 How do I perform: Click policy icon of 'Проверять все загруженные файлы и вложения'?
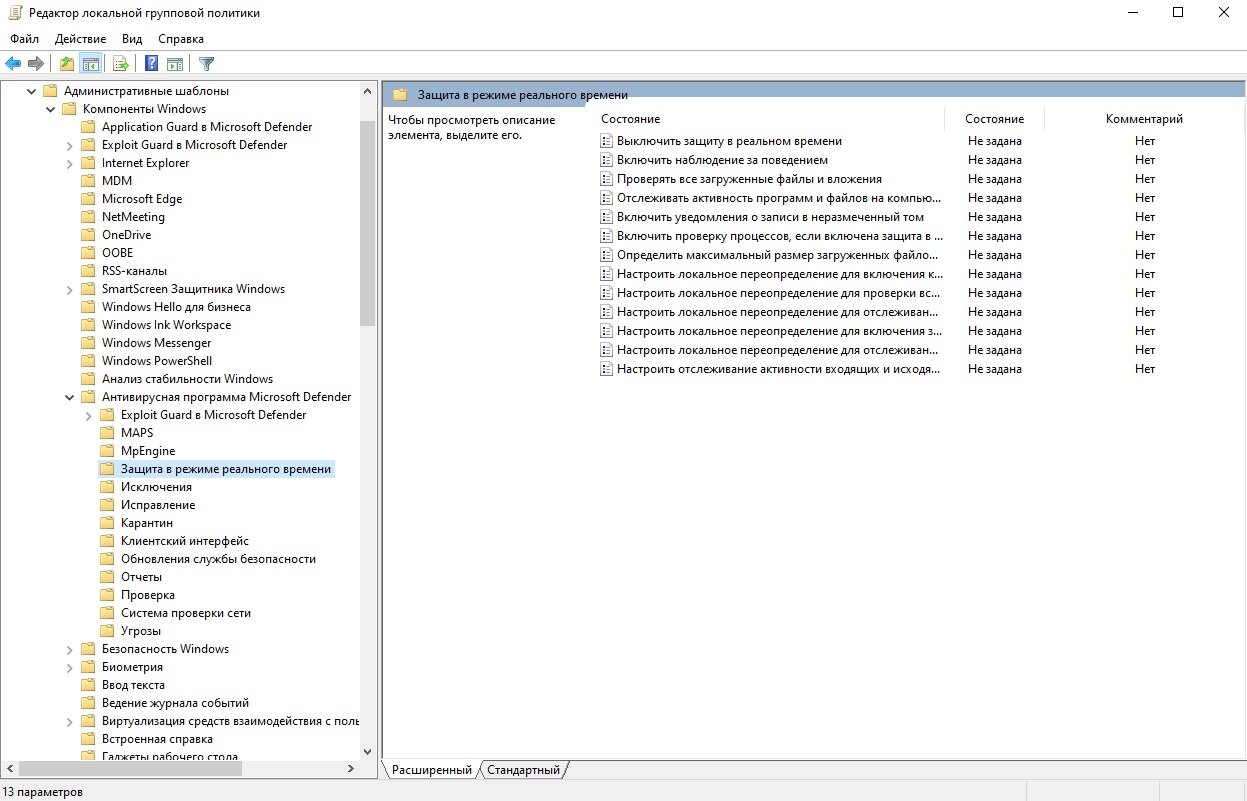pos(606,179)
